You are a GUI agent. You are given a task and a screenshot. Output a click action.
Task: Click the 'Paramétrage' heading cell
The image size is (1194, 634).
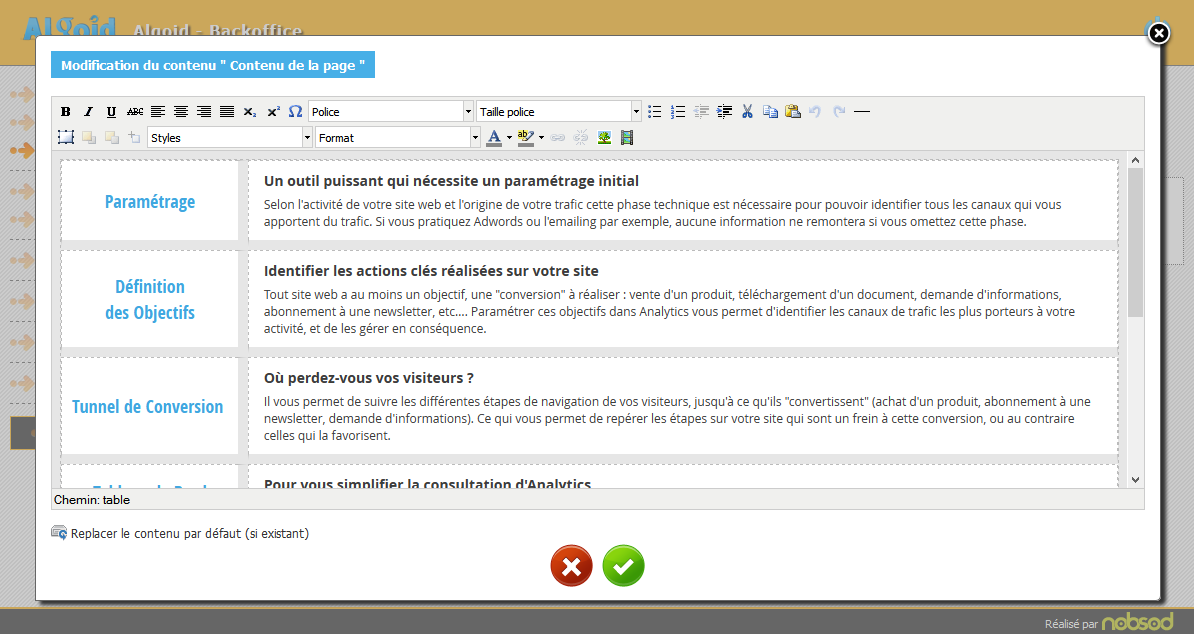(150, 201)
